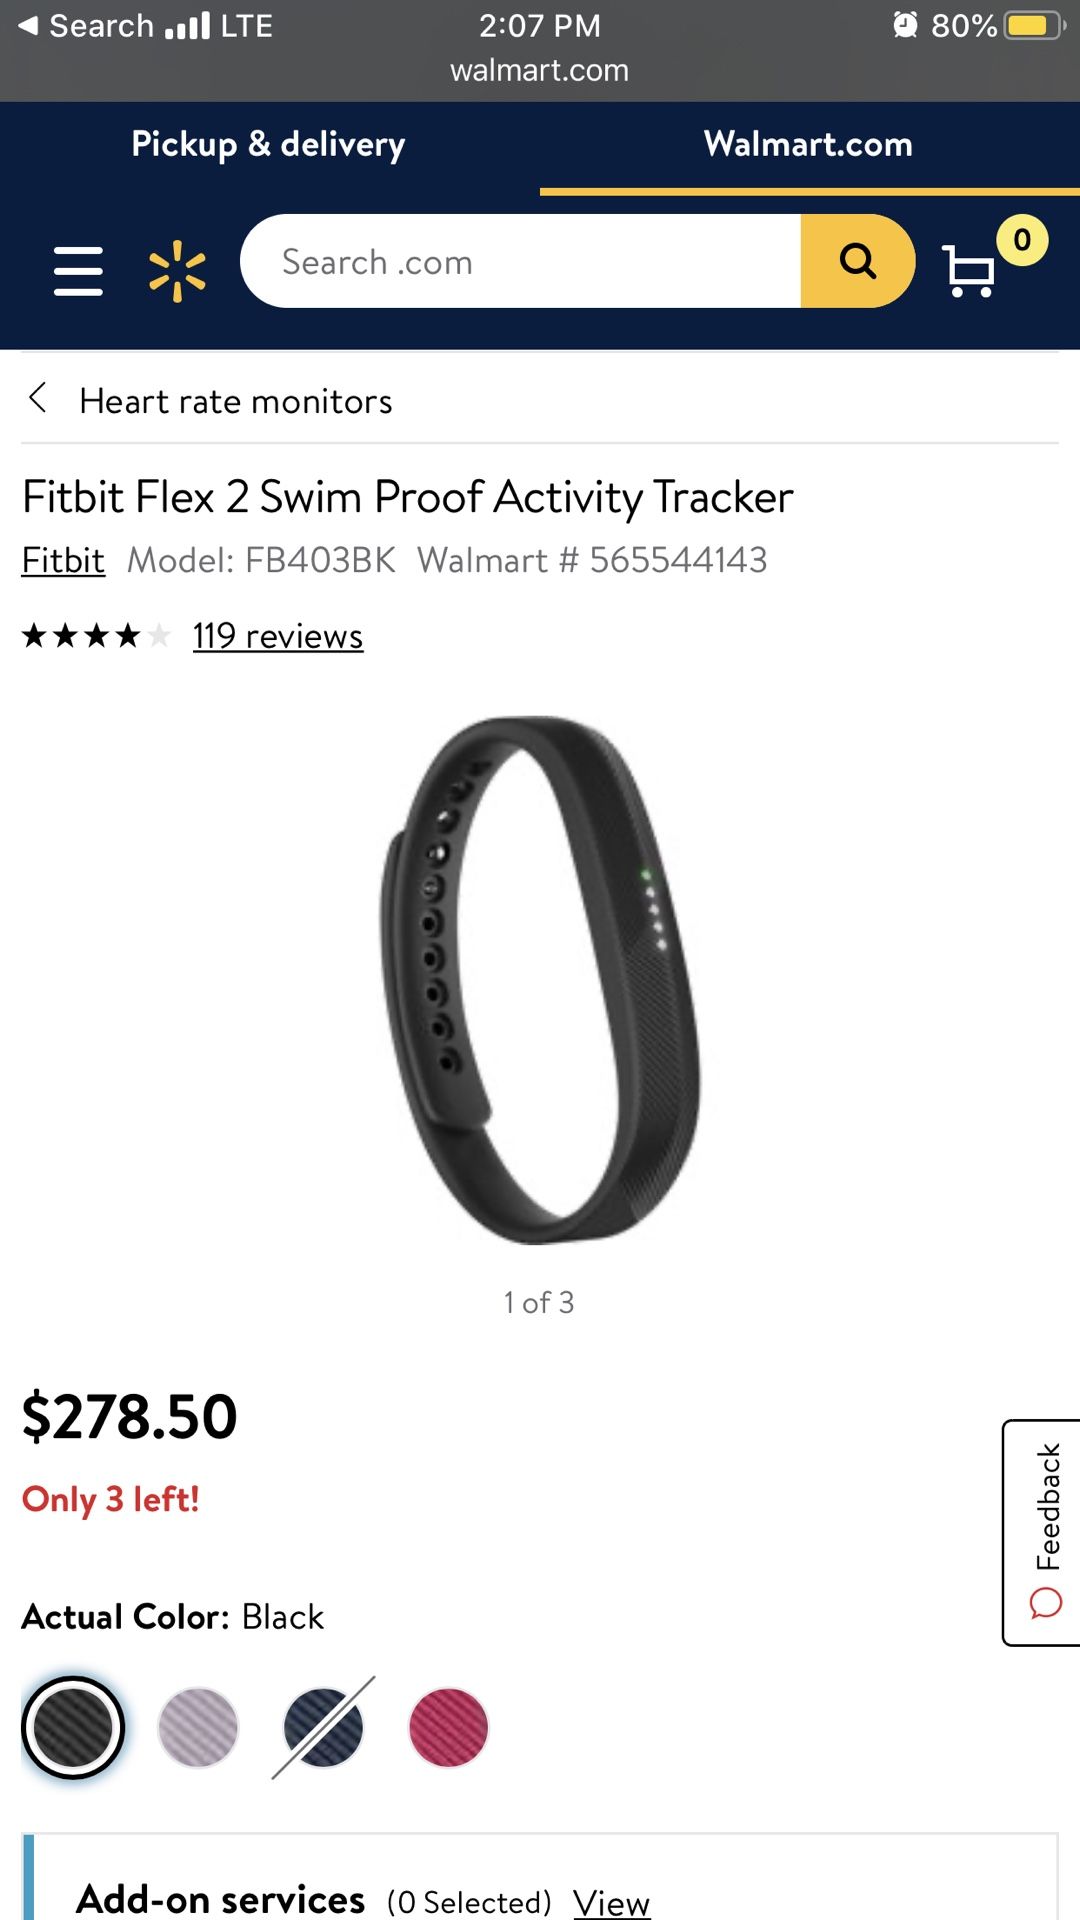The image size is (1080, 1920).
Task: Open the 119 reviews link
Action: click(278, 636)
